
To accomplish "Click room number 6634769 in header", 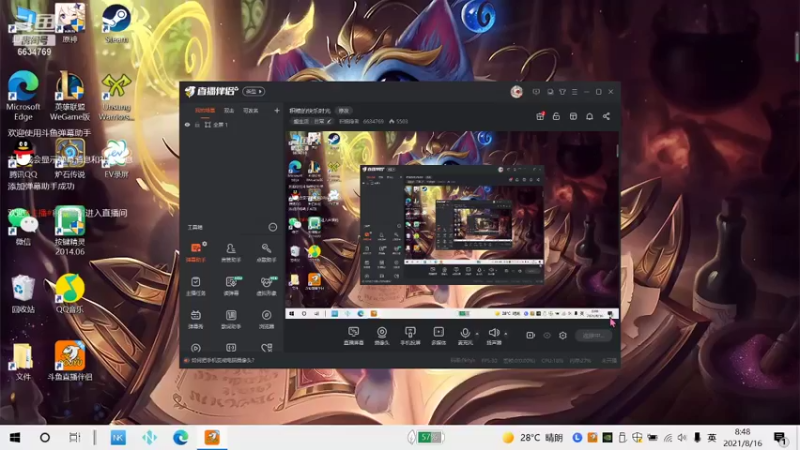I will click(x=373, y=121).
